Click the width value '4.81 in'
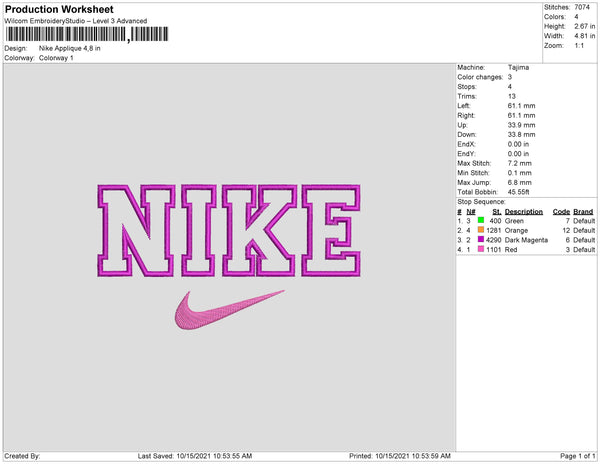The width and height of the screenshot is (600, 464). pyautogui.click(x=585, y=36)
